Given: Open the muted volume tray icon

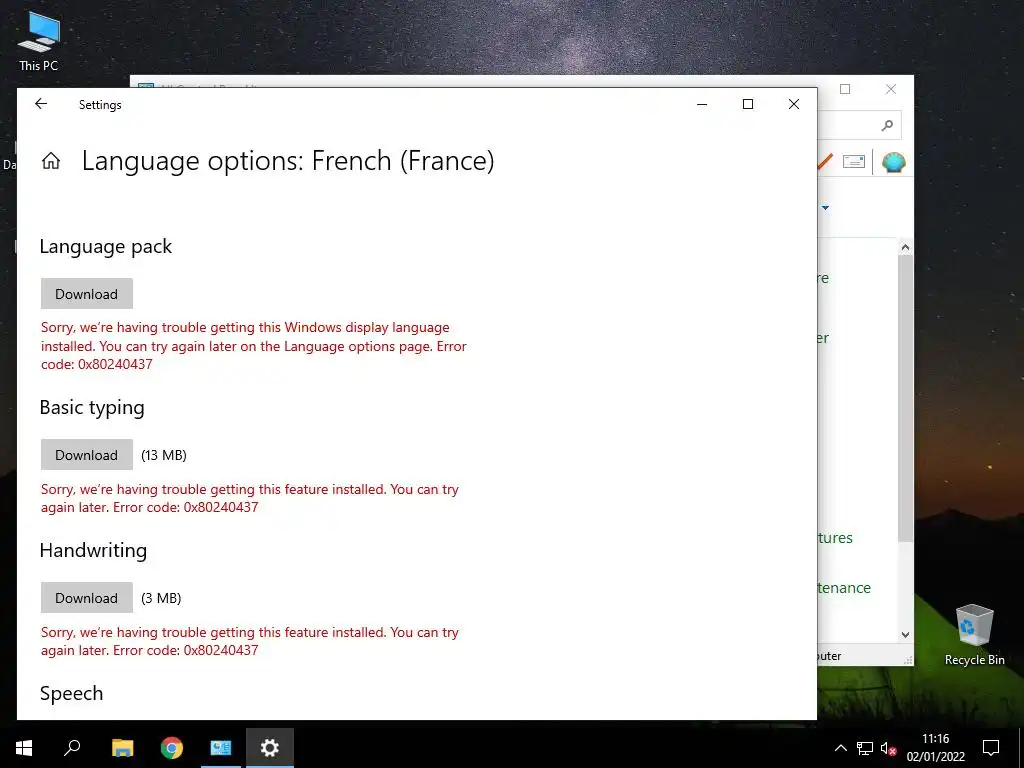Looking at the screenshot, I should [888, 748].
